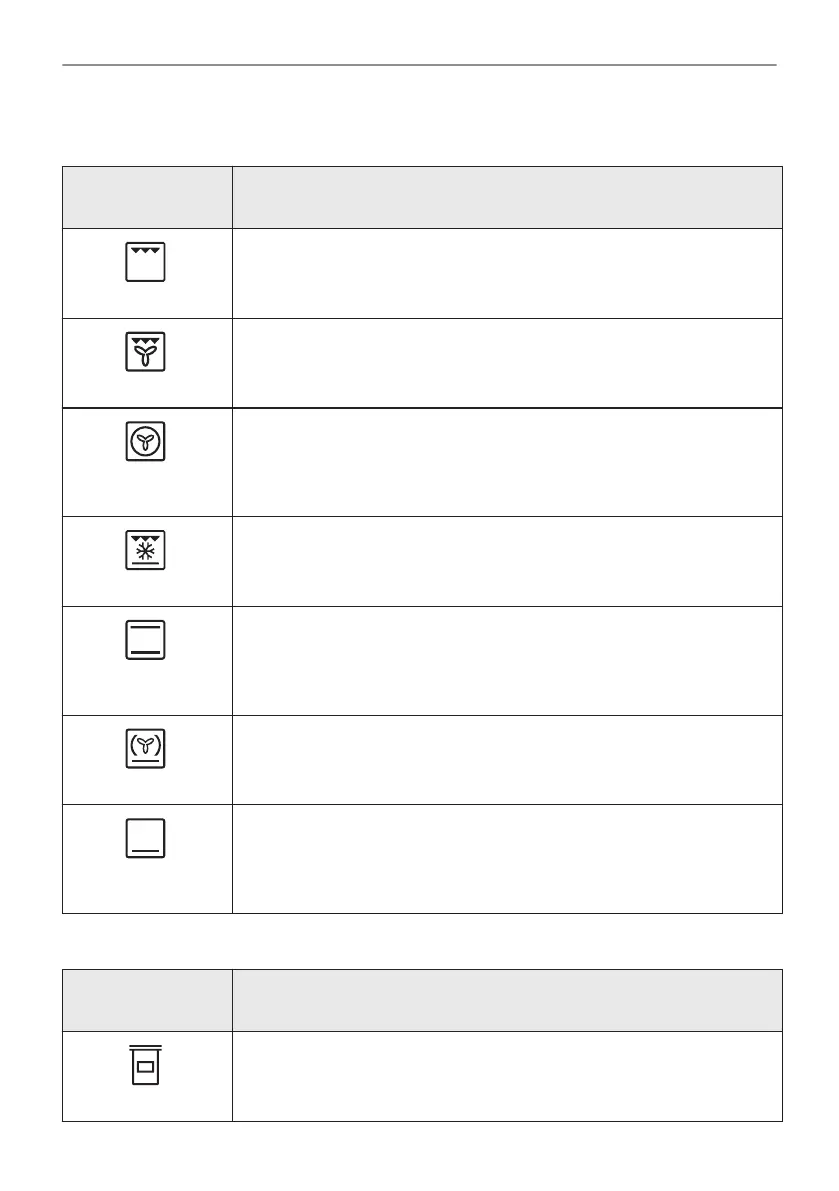Click the description cell beside jar-shaped icon
Viewport: 839px width, 1191px height.
tap(507, 1076)
